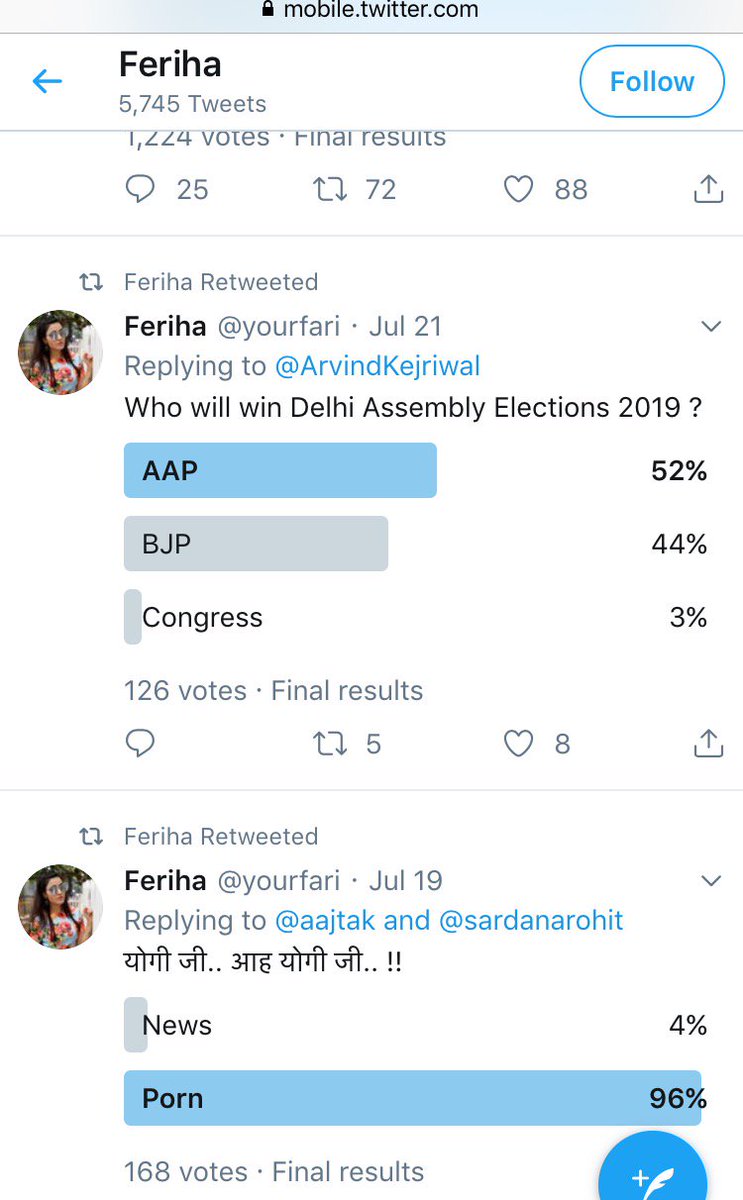
Task: Tap the mobile.twitter.com address bar
Action: coord(371,11)
